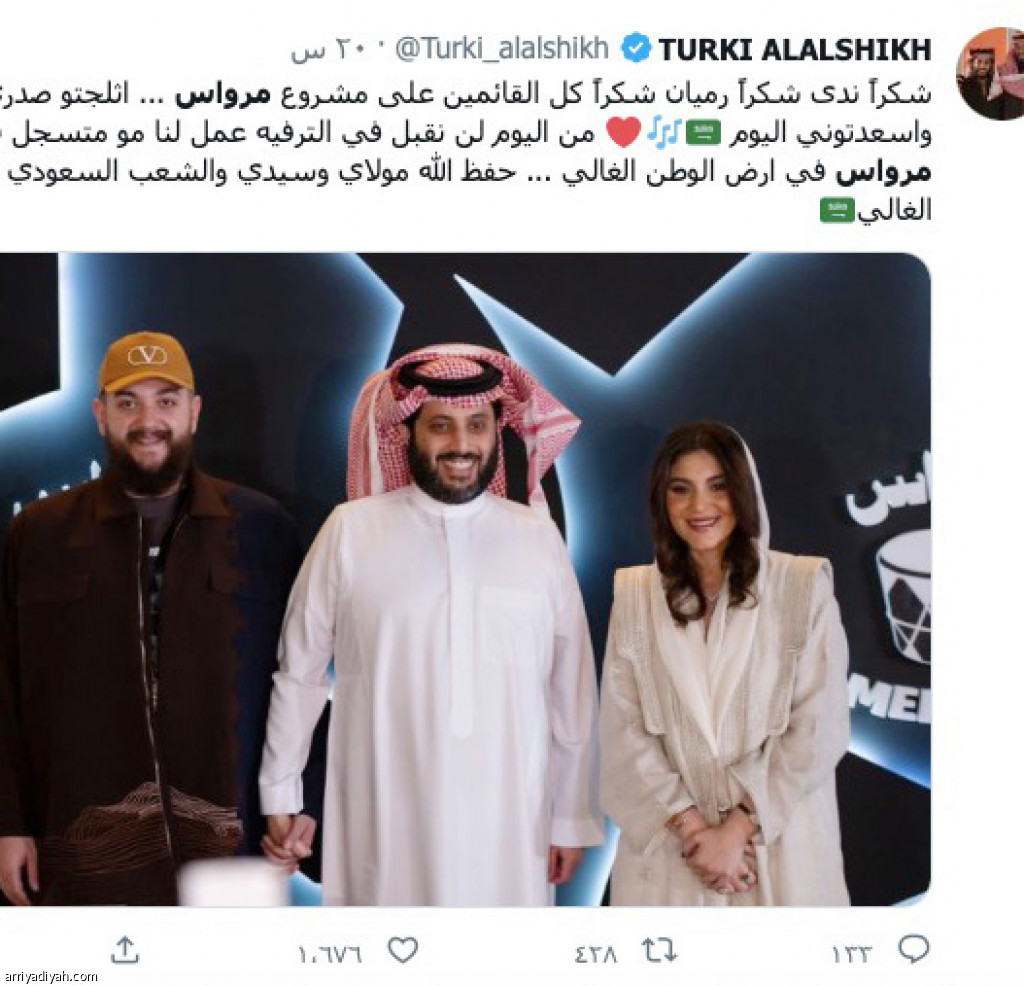Click the blue verified badge
Screen dimensions: 1024x986
click(635, 48)
